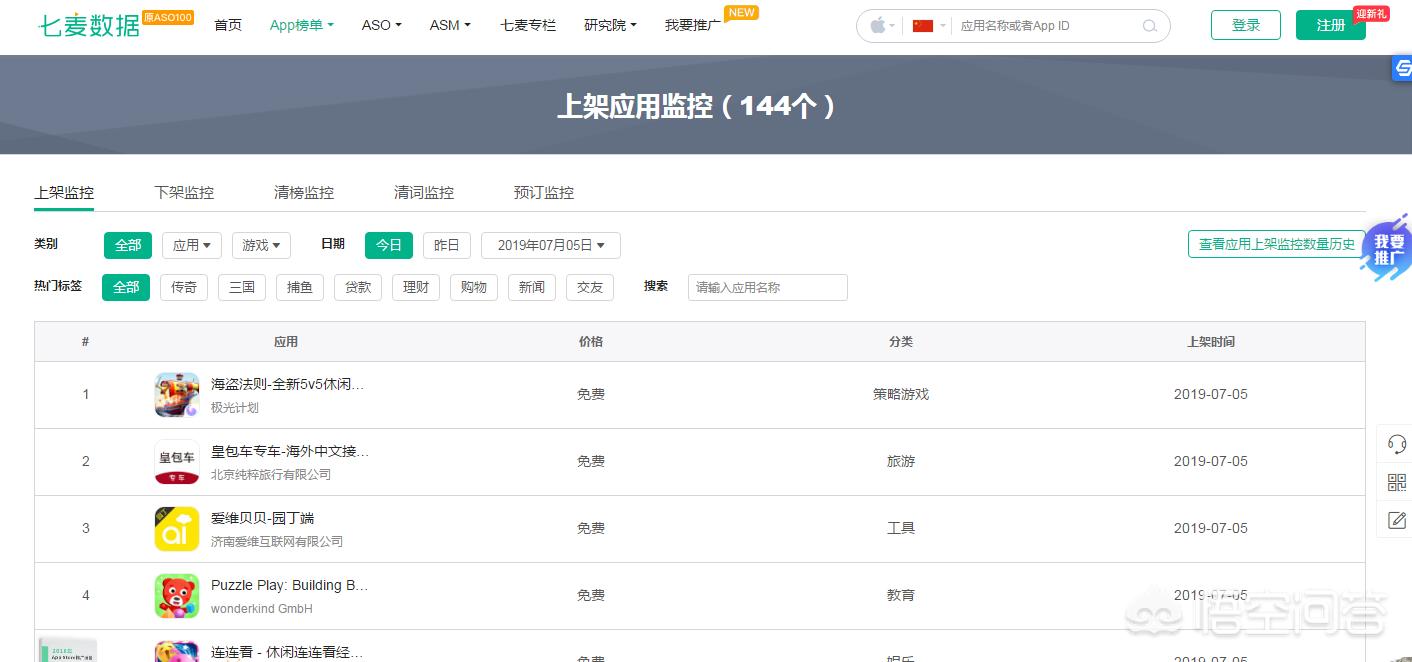
Task: Focus the 请输入应用名称 search field
Action: point(767,287)
